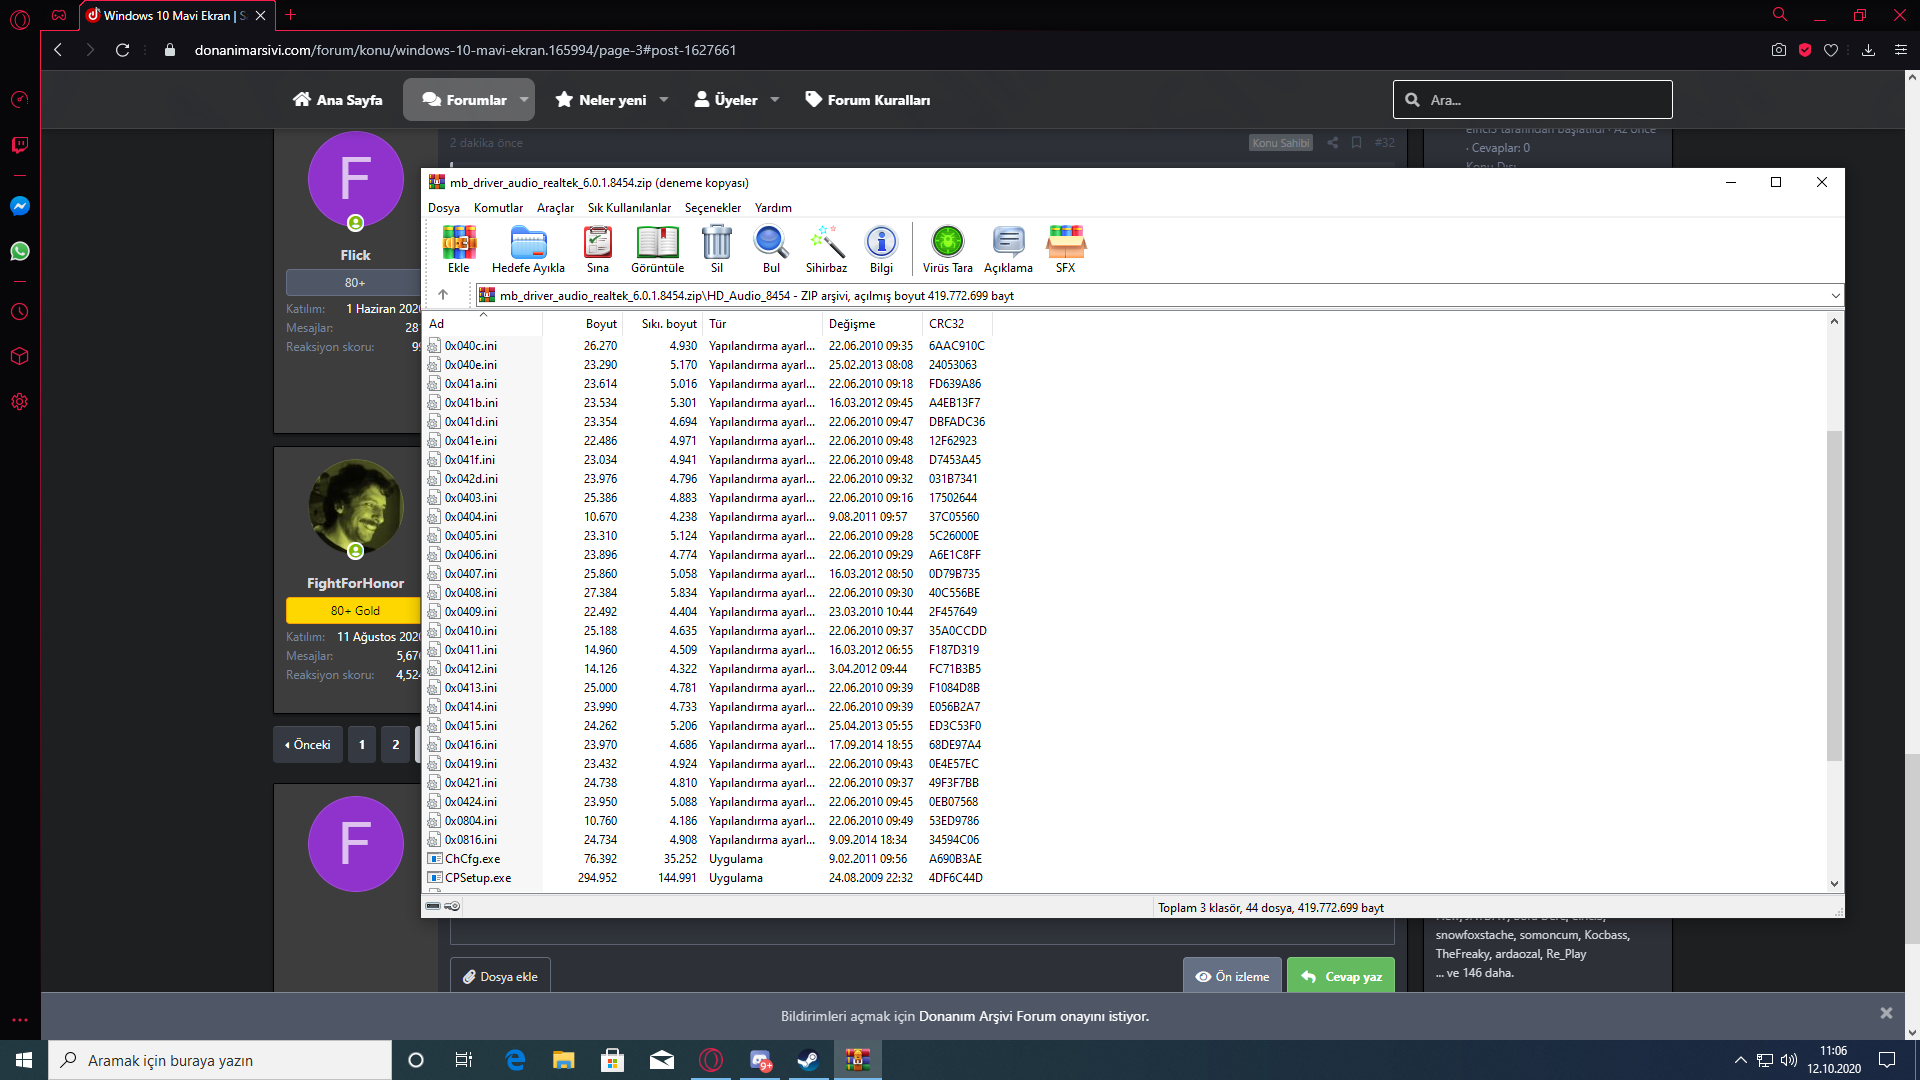
Task: Open Forum Kuralları link
Action: point(868,100)
